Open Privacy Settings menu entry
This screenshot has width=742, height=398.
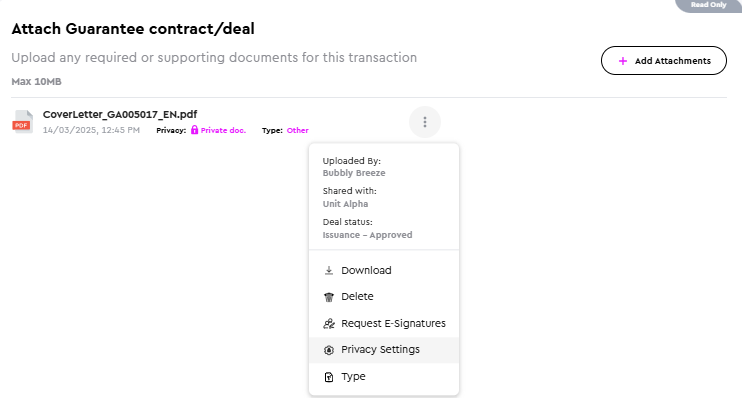384,350
